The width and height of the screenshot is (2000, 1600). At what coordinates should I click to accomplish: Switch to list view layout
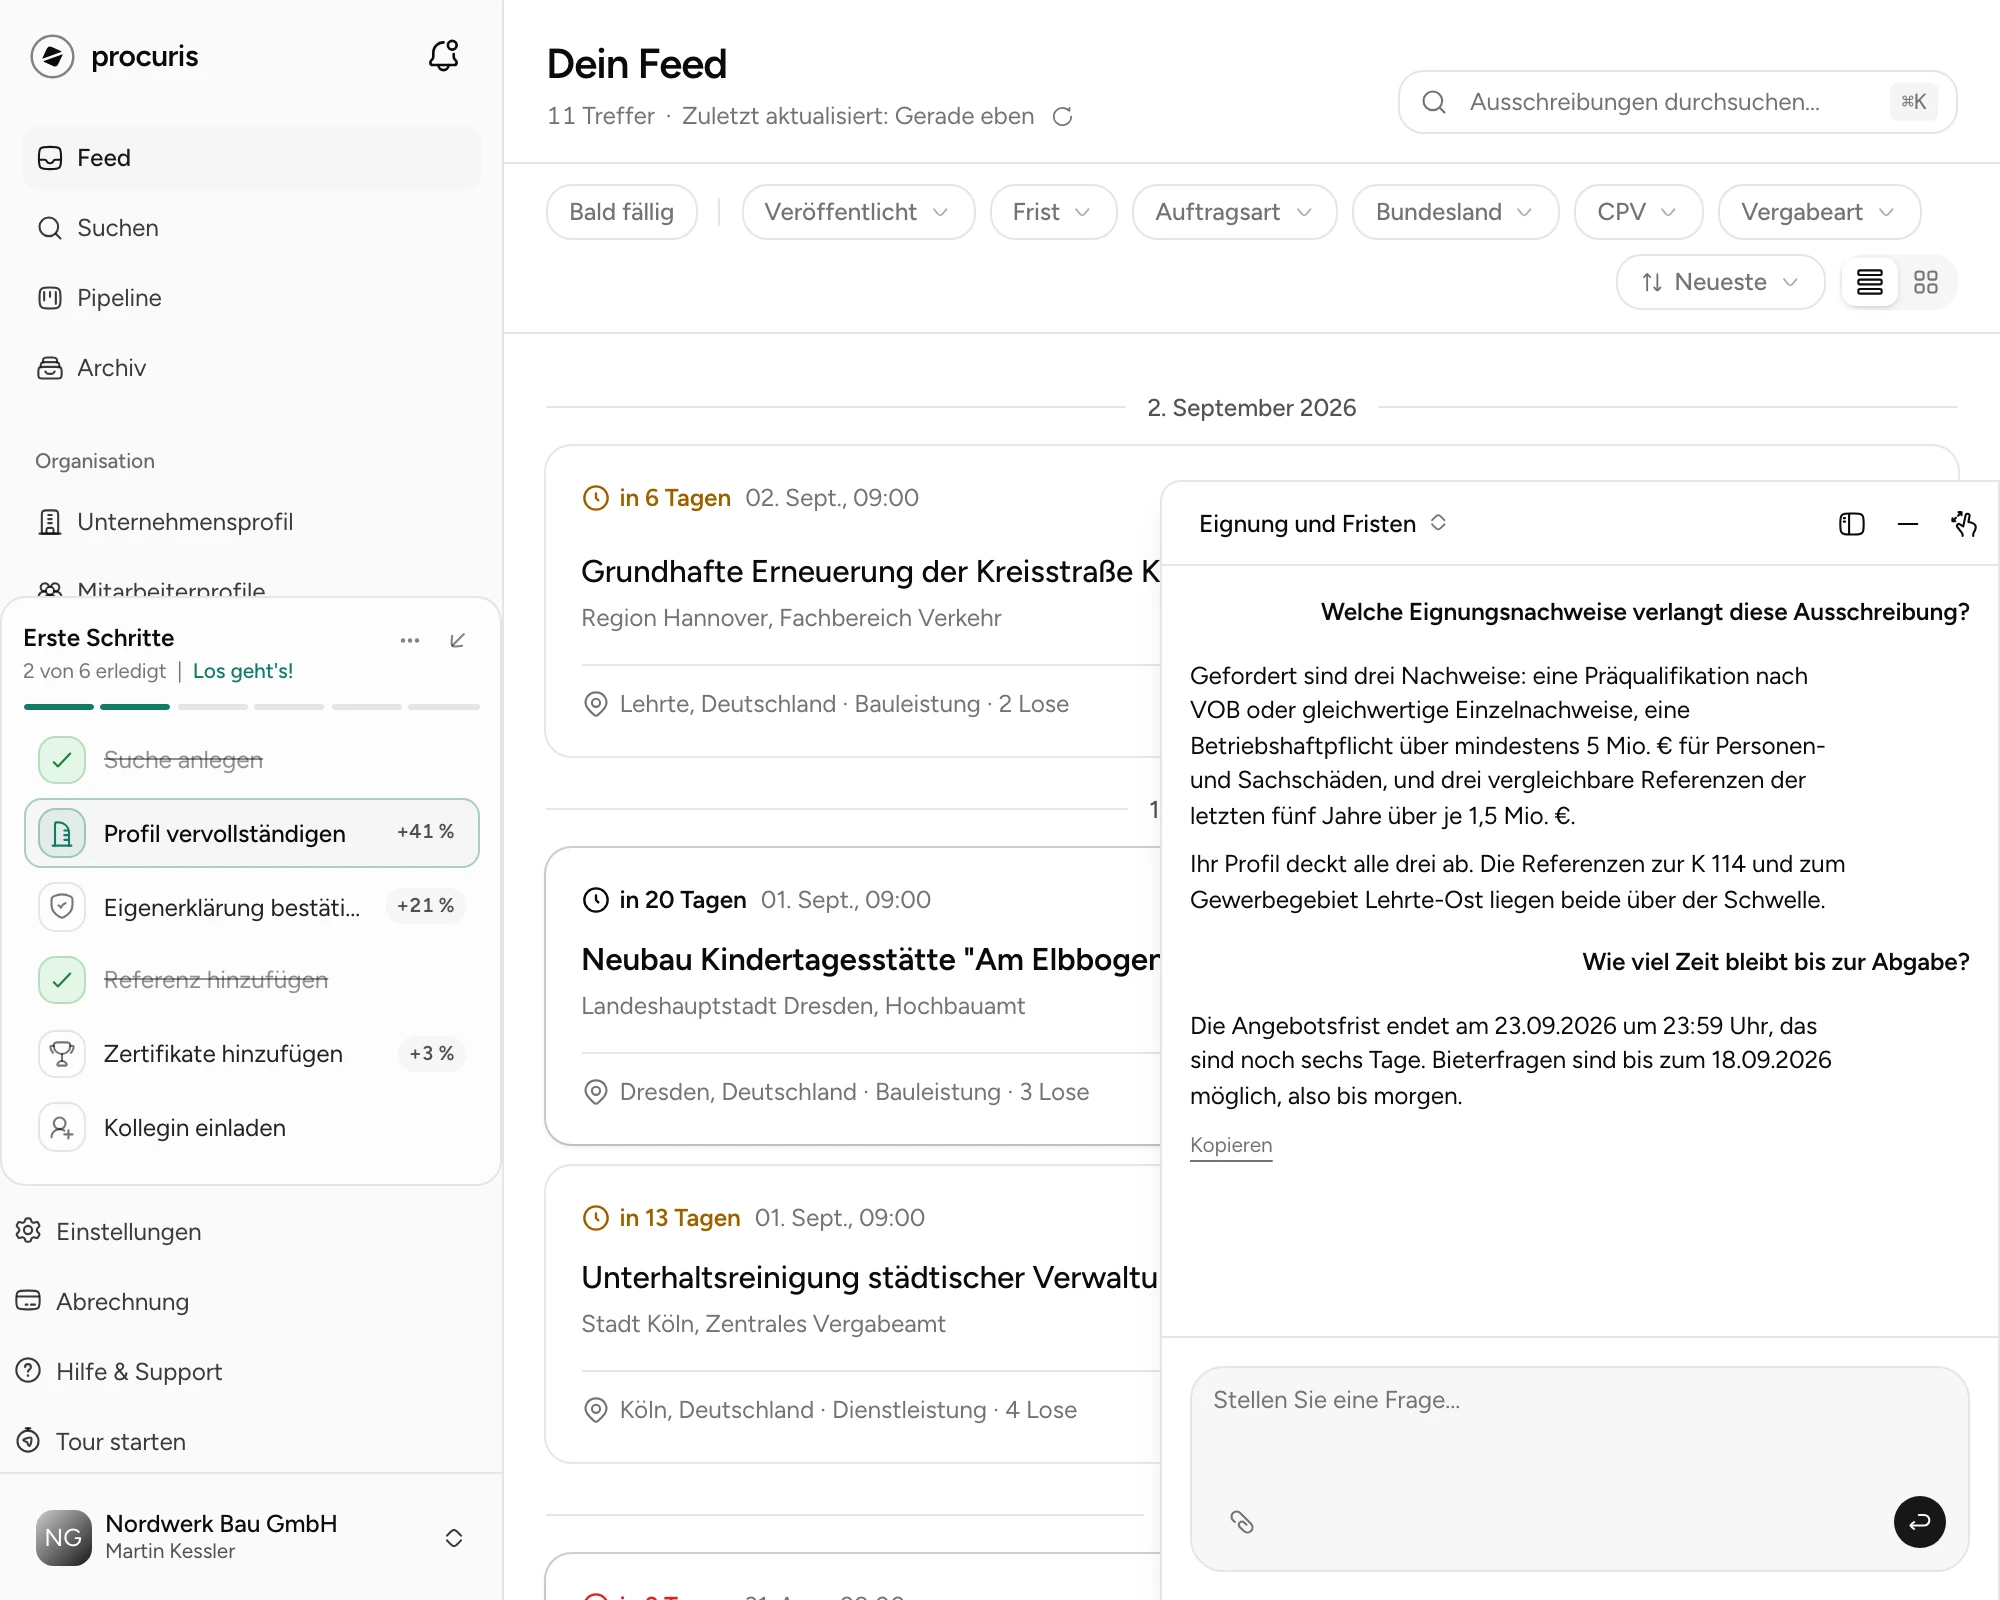click(1869, 283)
